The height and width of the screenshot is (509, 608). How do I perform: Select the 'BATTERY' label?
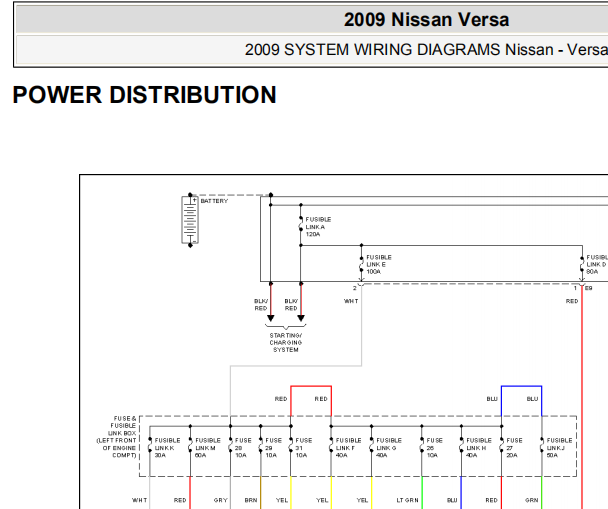tap(214, 201)
